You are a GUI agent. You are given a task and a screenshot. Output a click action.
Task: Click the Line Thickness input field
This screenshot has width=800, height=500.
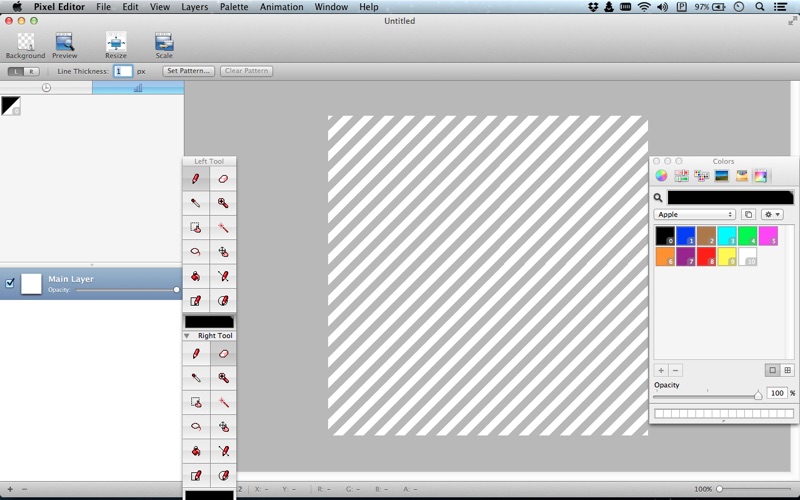123,71
